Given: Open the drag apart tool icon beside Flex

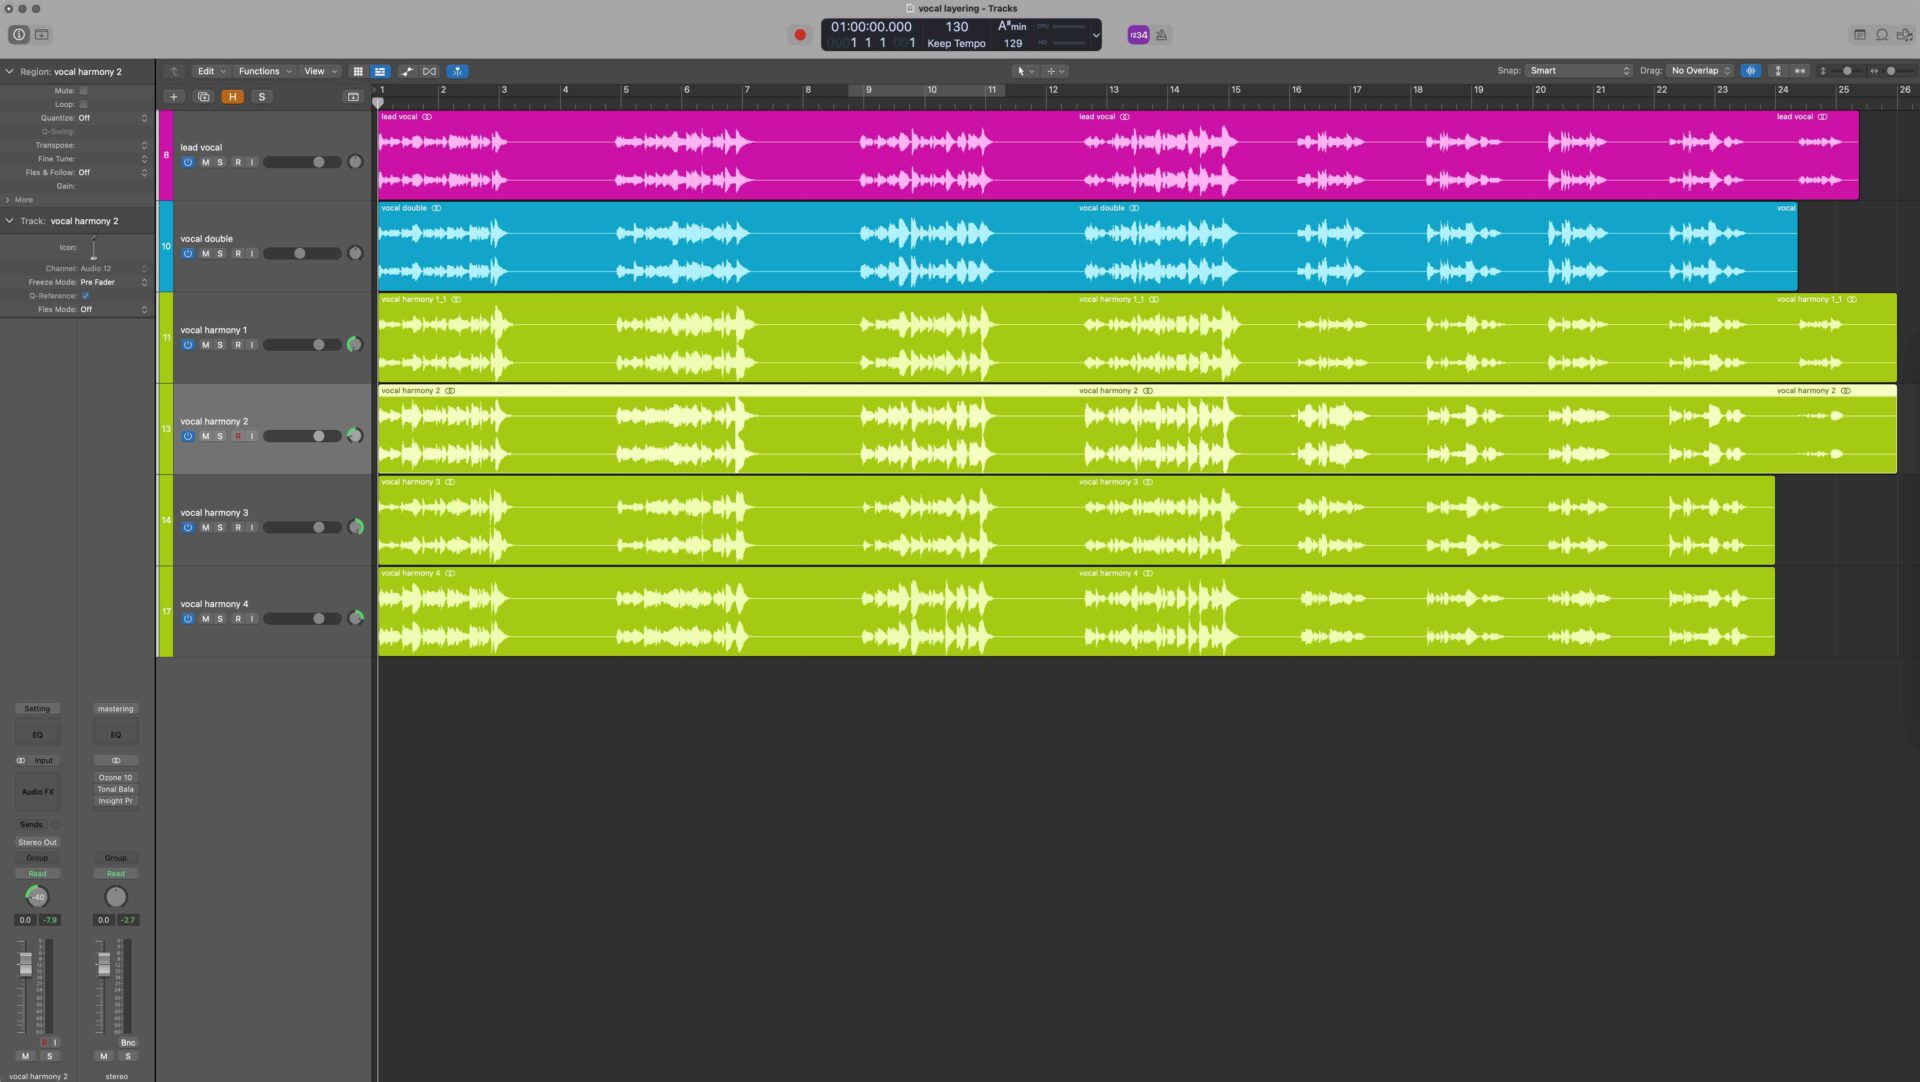Looking at the screenshot, I should [x=430, y=71].
